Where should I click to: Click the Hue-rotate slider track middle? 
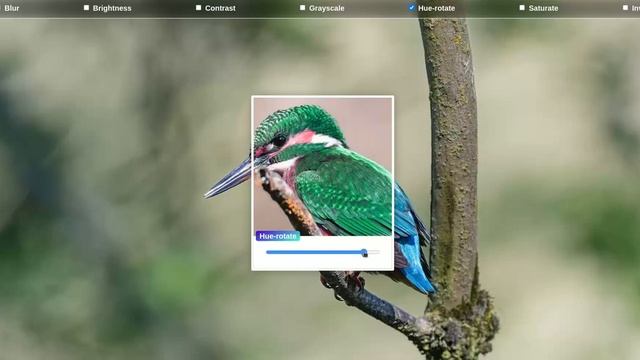click(322, 252)
